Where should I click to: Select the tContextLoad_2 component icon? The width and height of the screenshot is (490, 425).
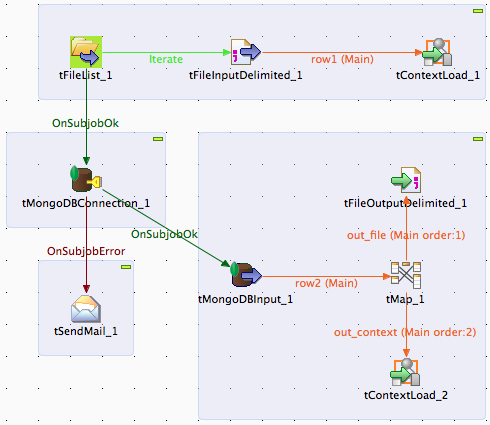coord(406,372)
